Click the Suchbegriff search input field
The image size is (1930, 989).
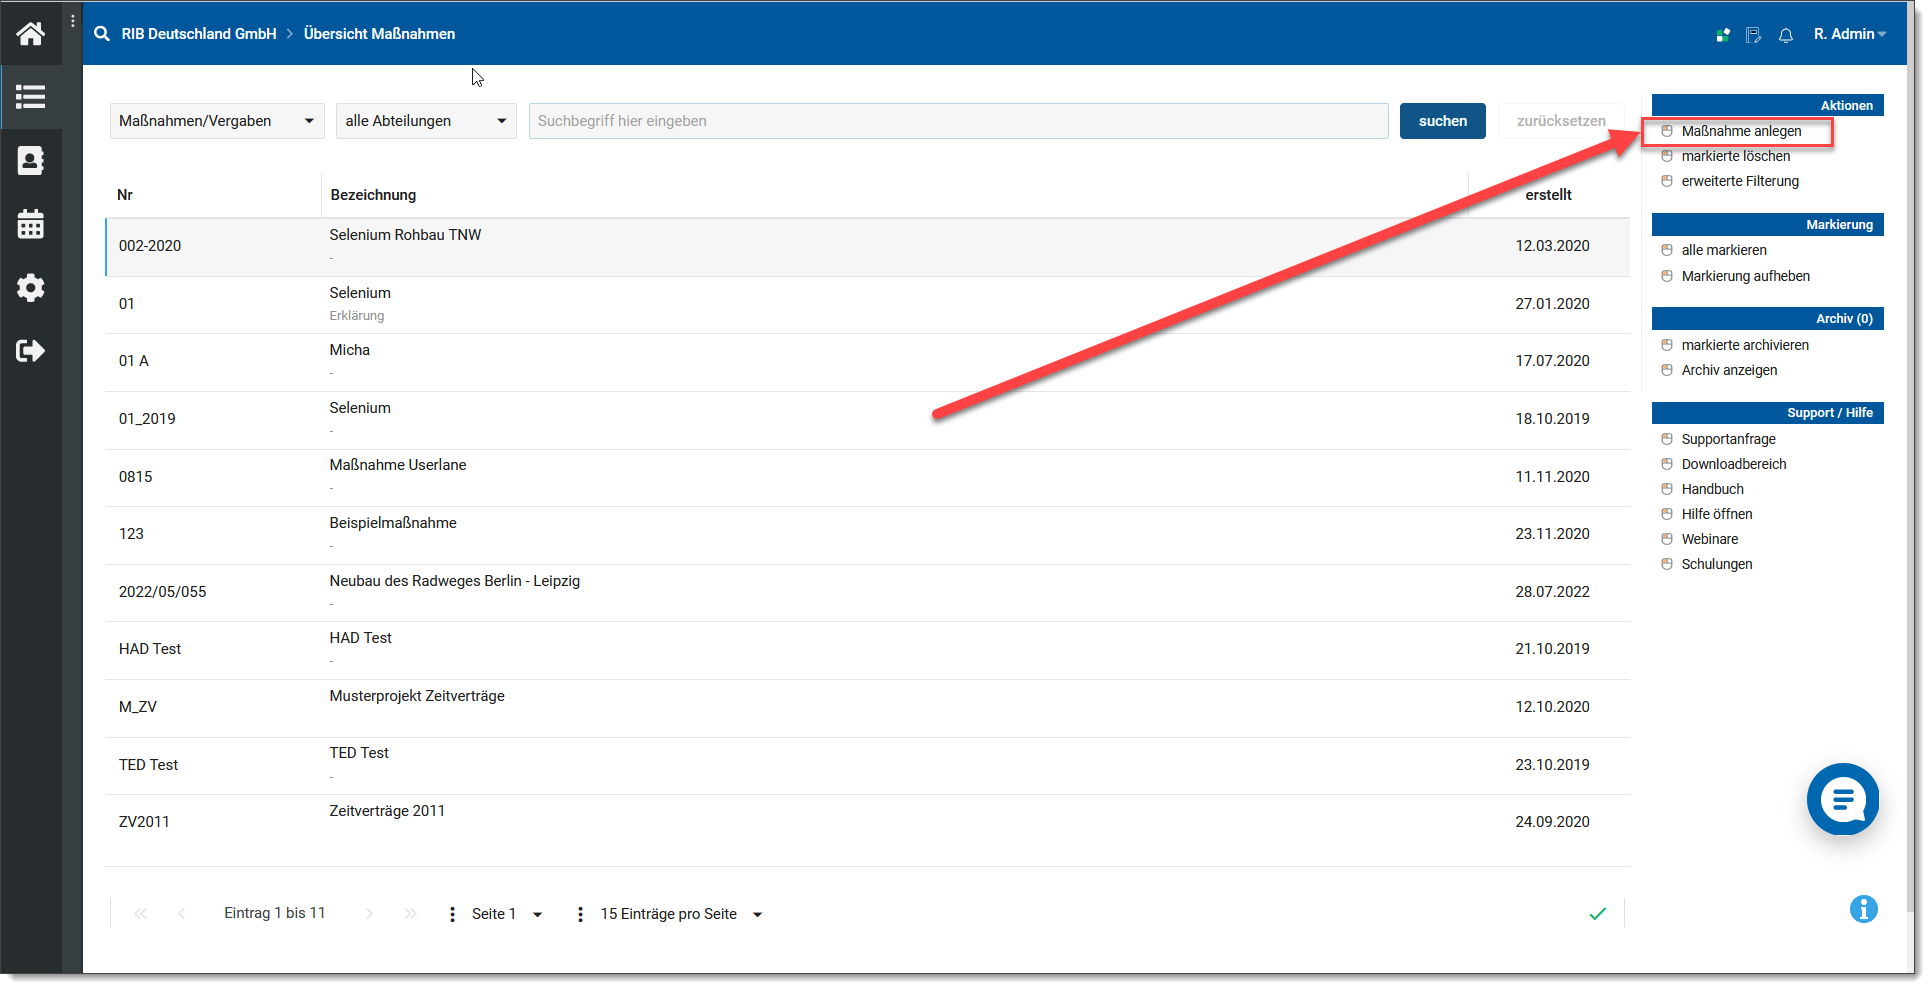(957, 121)
